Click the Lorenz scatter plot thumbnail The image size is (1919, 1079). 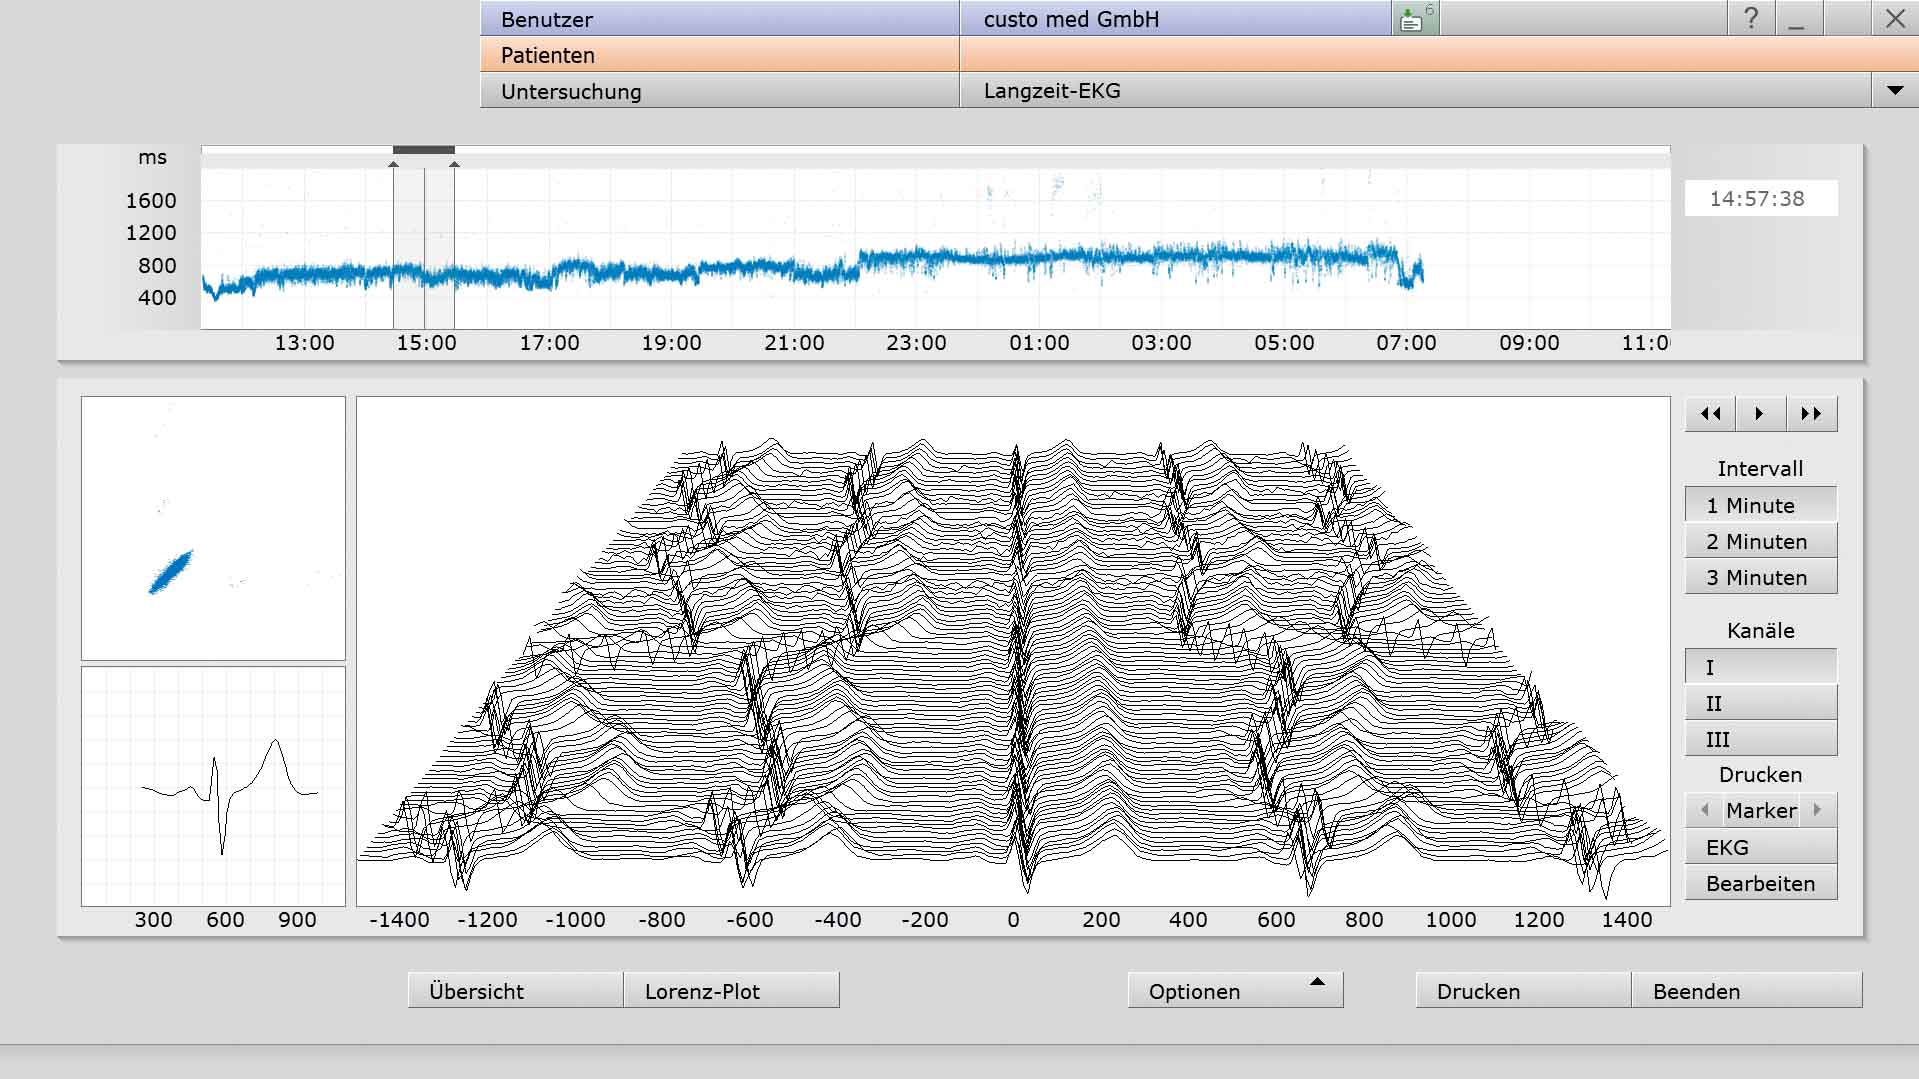pyautogui.click(x=213, y=528)
